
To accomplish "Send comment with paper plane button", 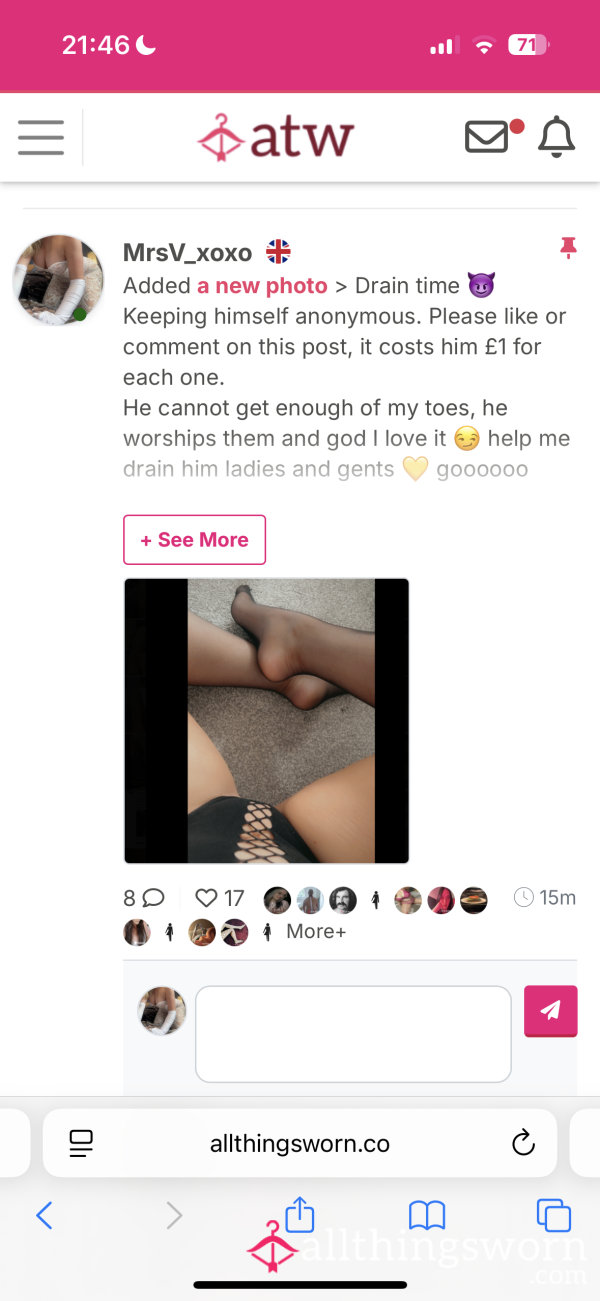I will [551, 1011].
